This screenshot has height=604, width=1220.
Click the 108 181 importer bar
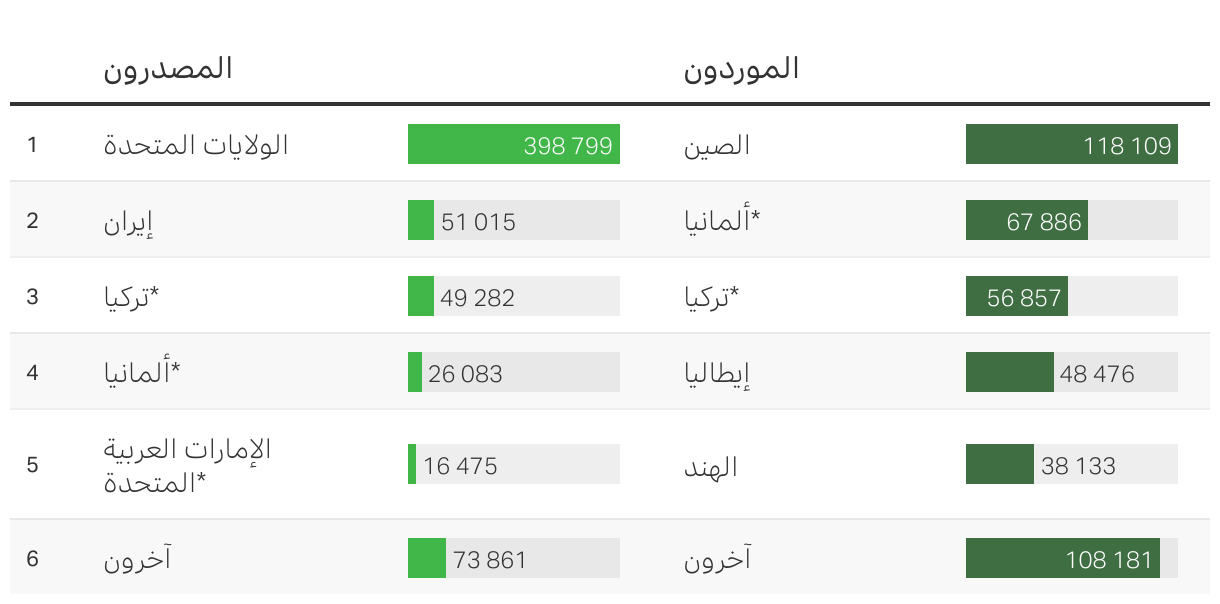(1072, 558)
